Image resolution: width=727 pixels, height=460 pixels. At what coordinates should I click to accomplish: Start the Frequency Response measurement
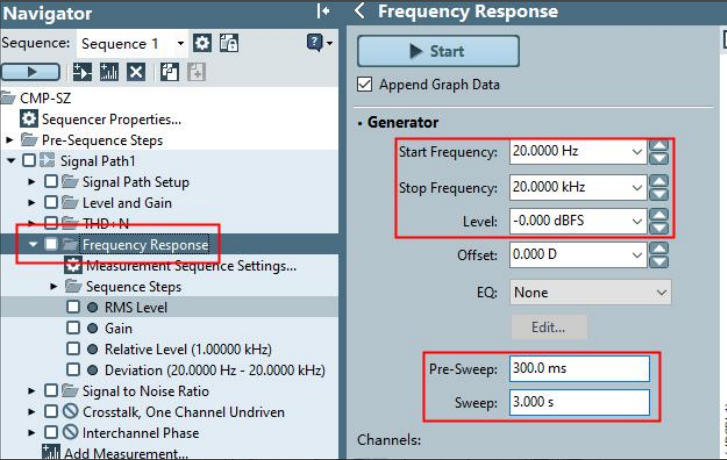(438, 51)
